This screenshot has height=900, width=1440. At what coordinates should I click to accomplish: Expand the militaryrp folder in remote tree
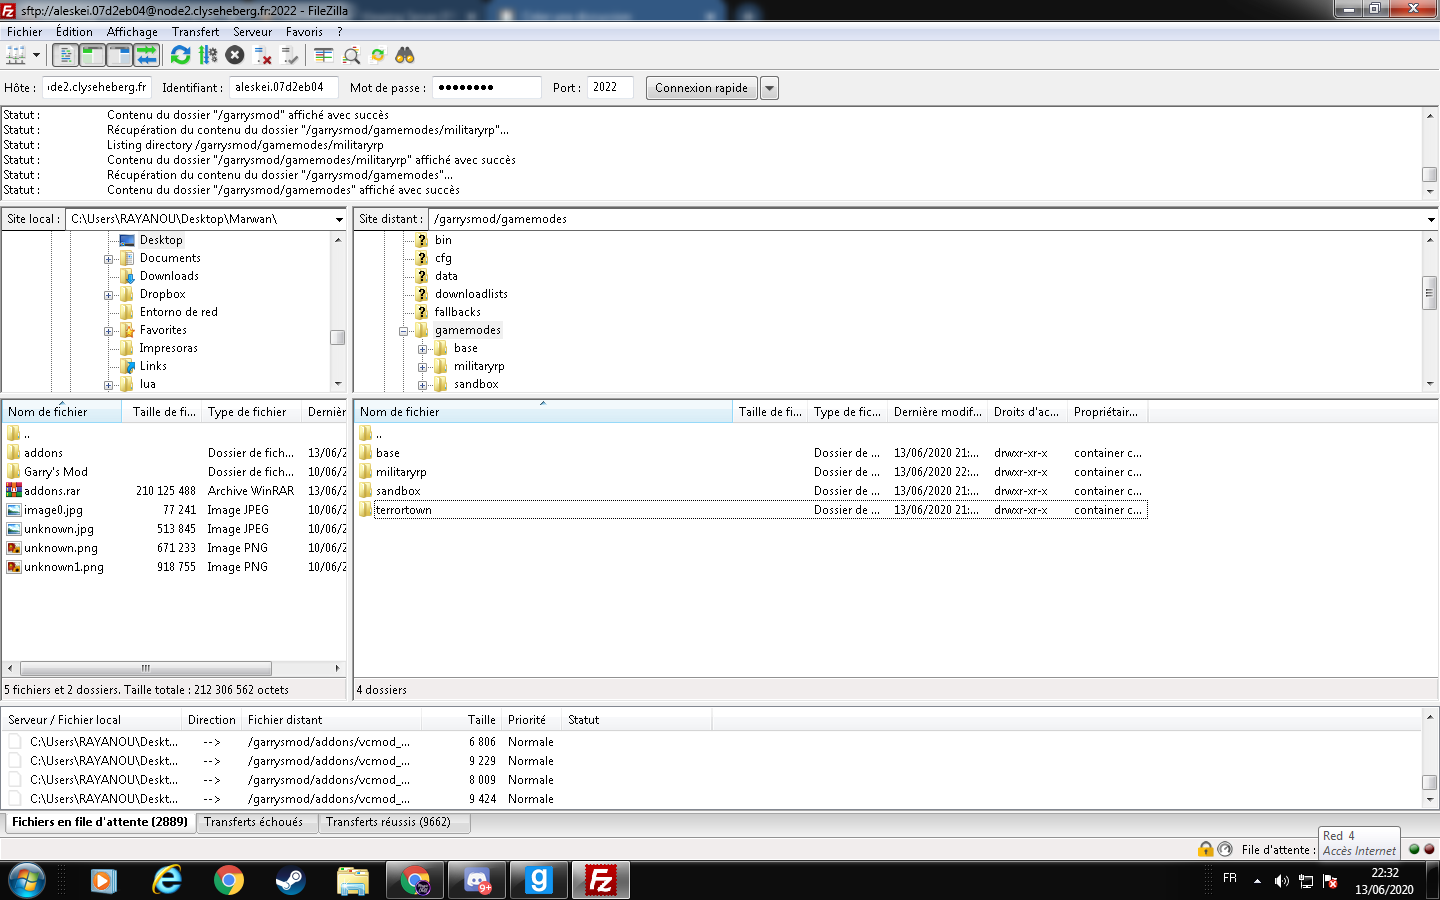click(x=422, y=367)
